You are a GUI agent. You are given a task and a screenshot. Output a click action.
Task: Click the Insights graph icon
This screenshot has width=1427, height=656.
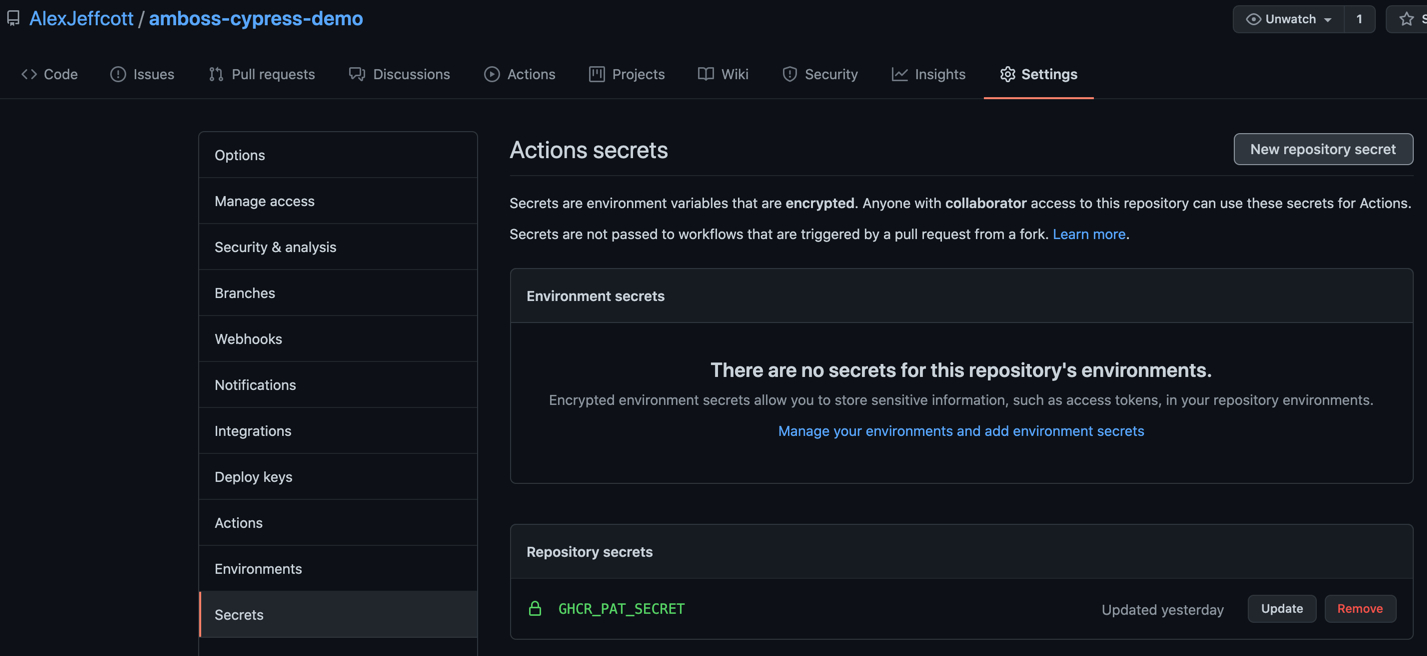pos(900,74)
